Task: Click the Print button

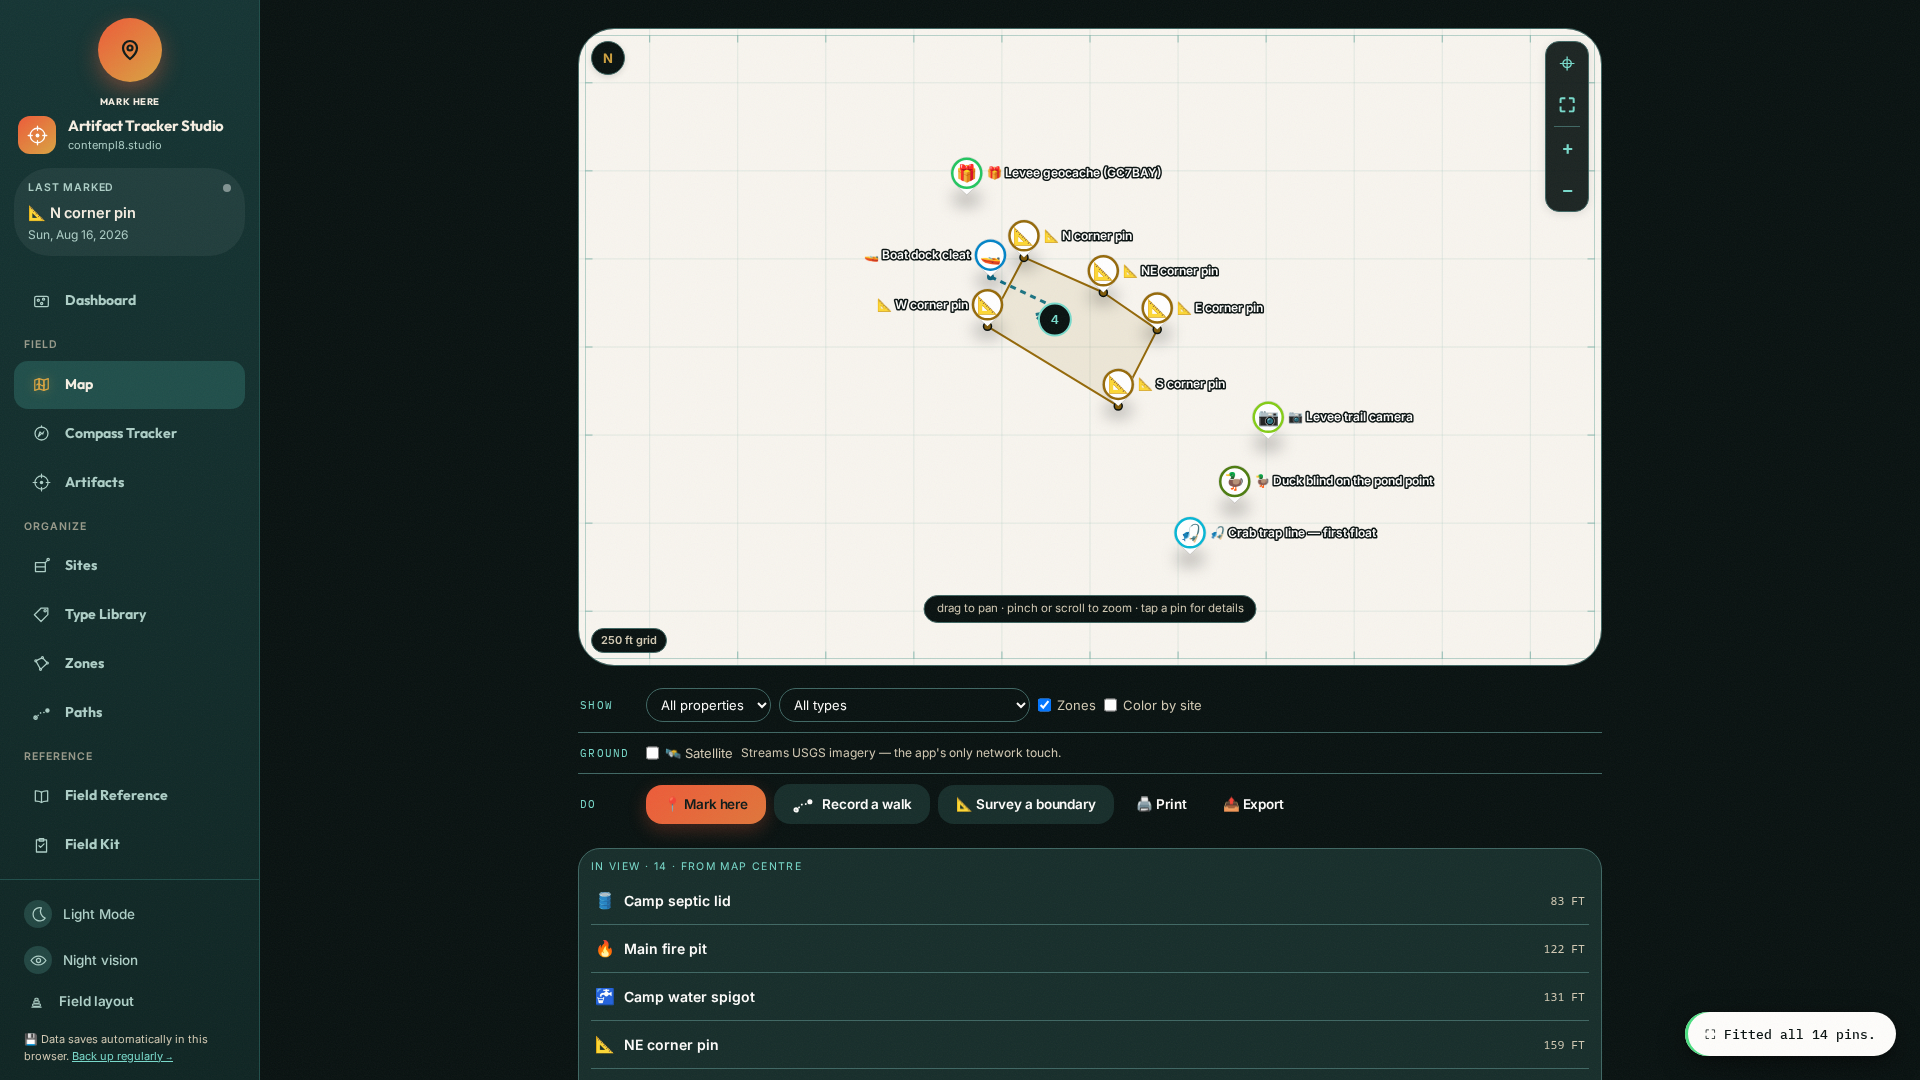Action: [1161, 804]
